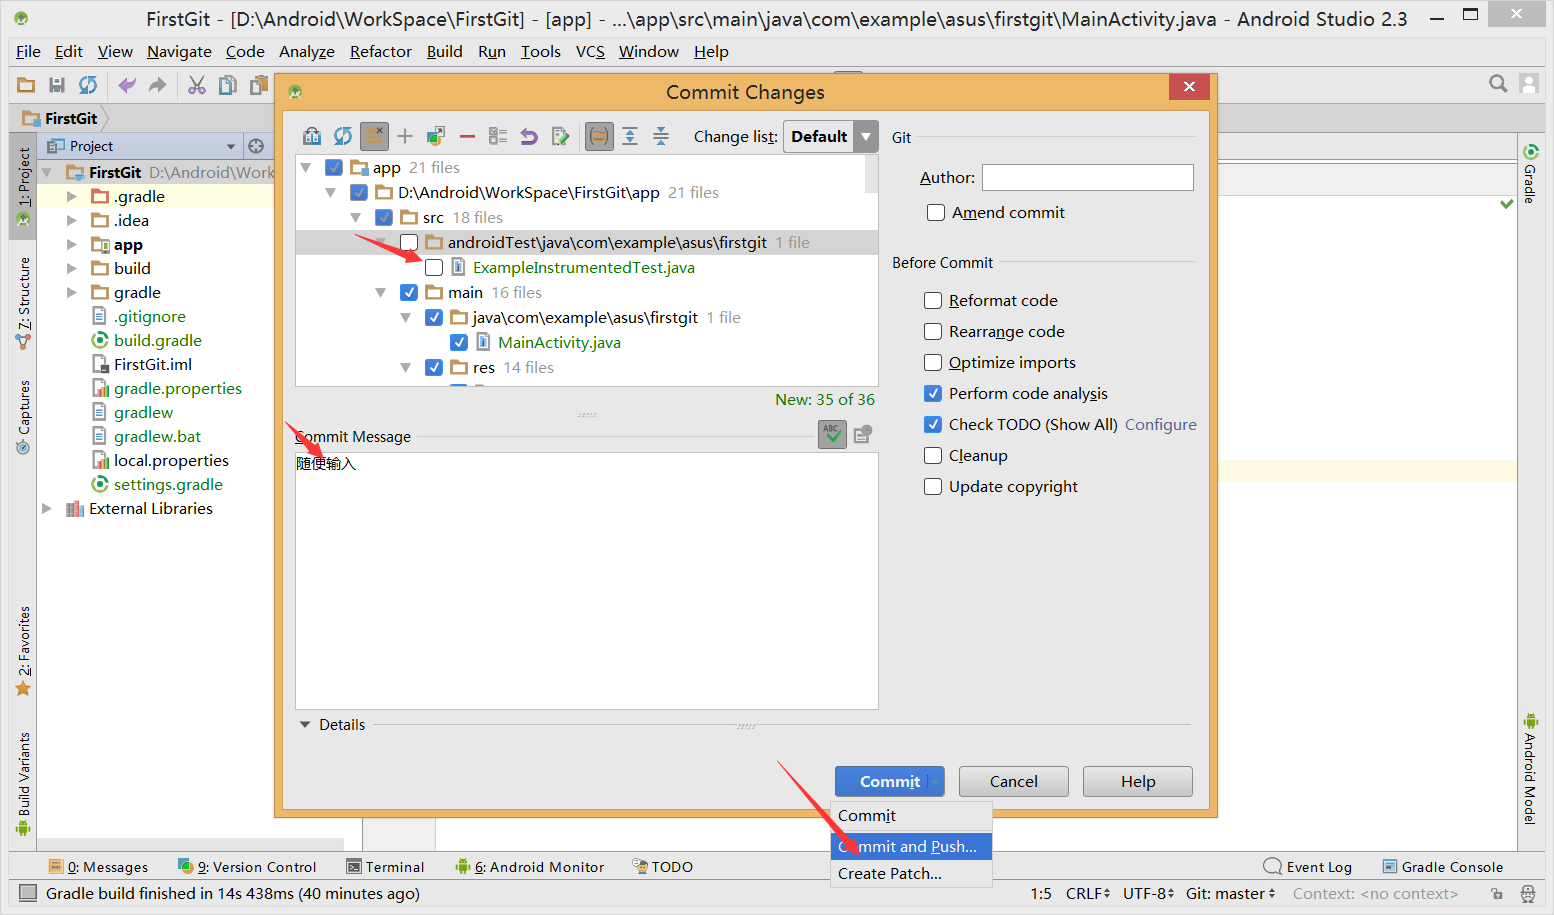
Task: Click the Cancel button
Action: click(1014, 782)
